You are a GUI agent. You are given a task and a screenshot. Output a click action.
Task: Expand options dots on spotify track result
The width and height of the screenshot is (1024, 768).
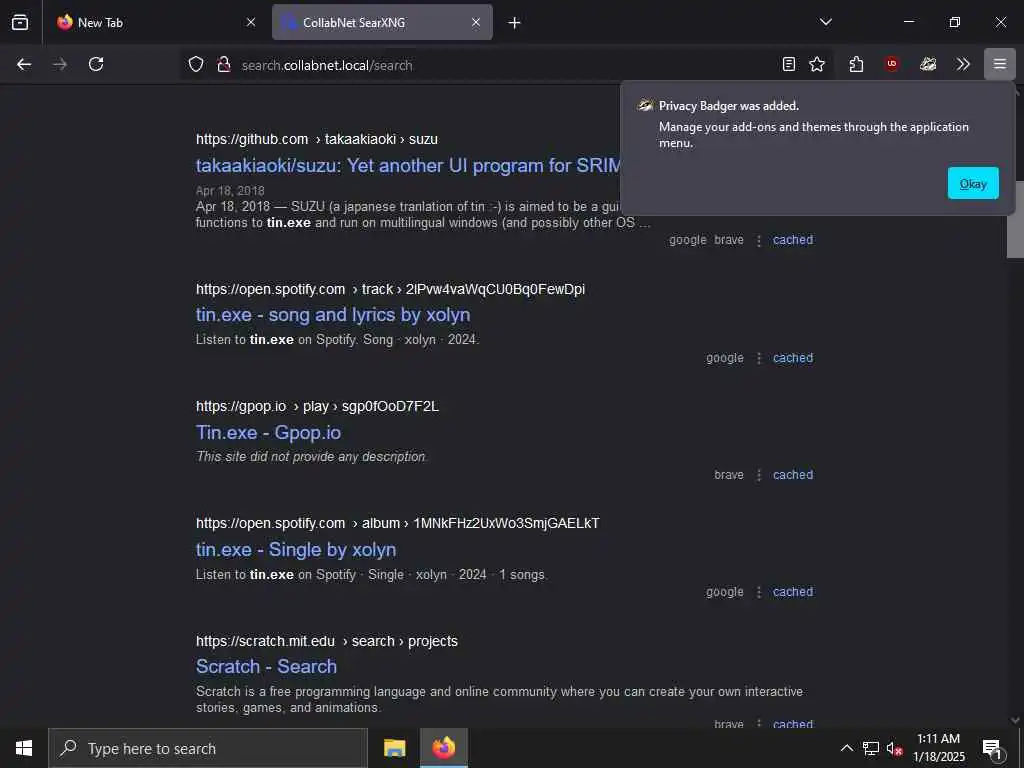(x=759, y=359)
